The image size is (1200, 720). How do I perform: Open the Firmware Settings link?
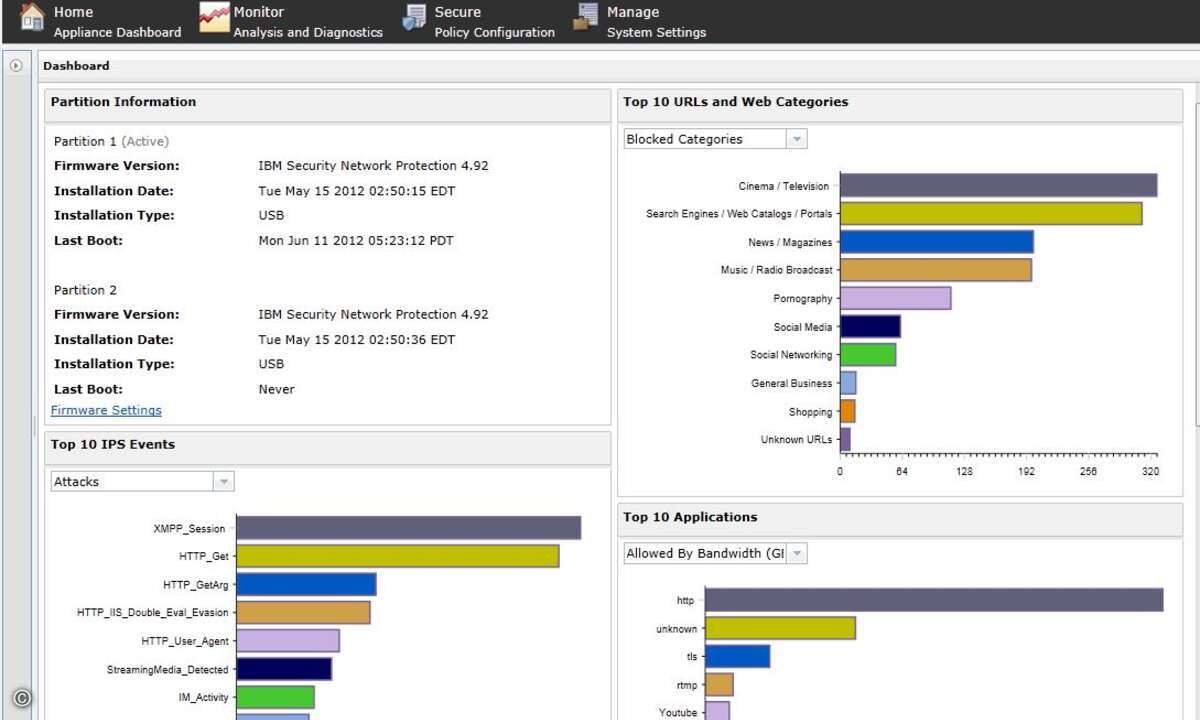pyautogui.click(x=106, y=411)
